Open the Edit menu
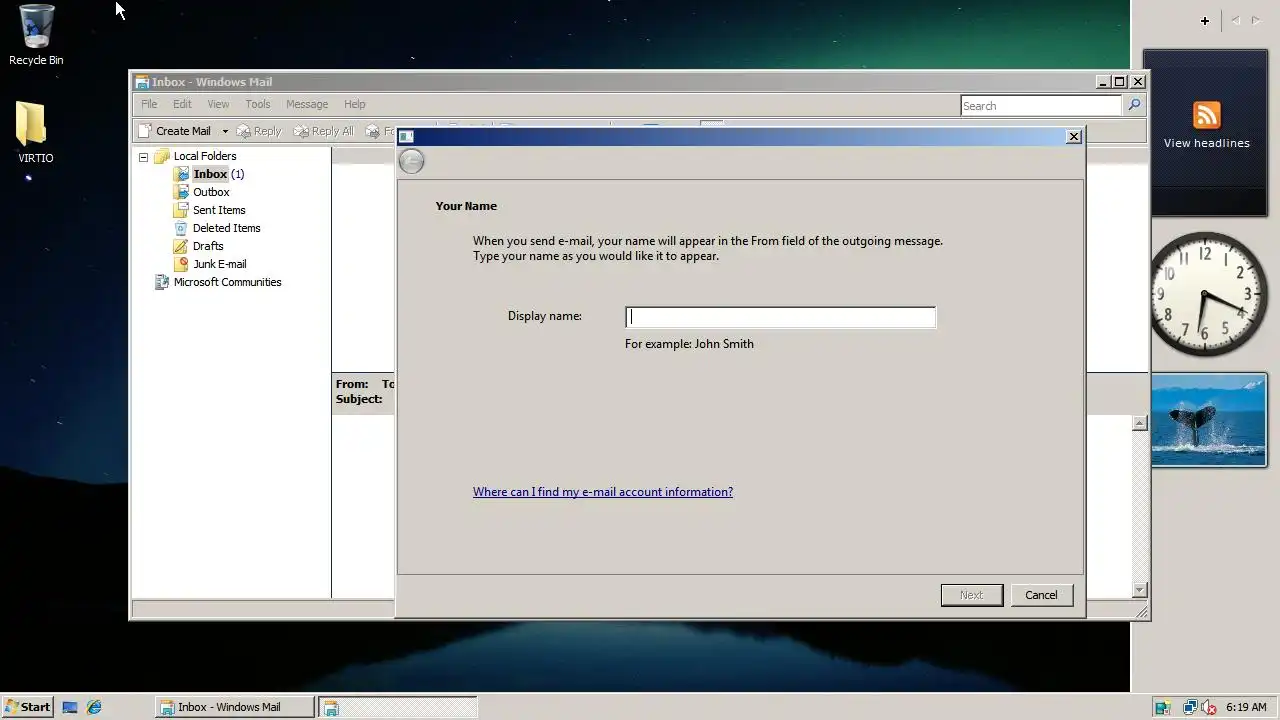The width and height of the screenshot is (1280, 720). [182, 104]
